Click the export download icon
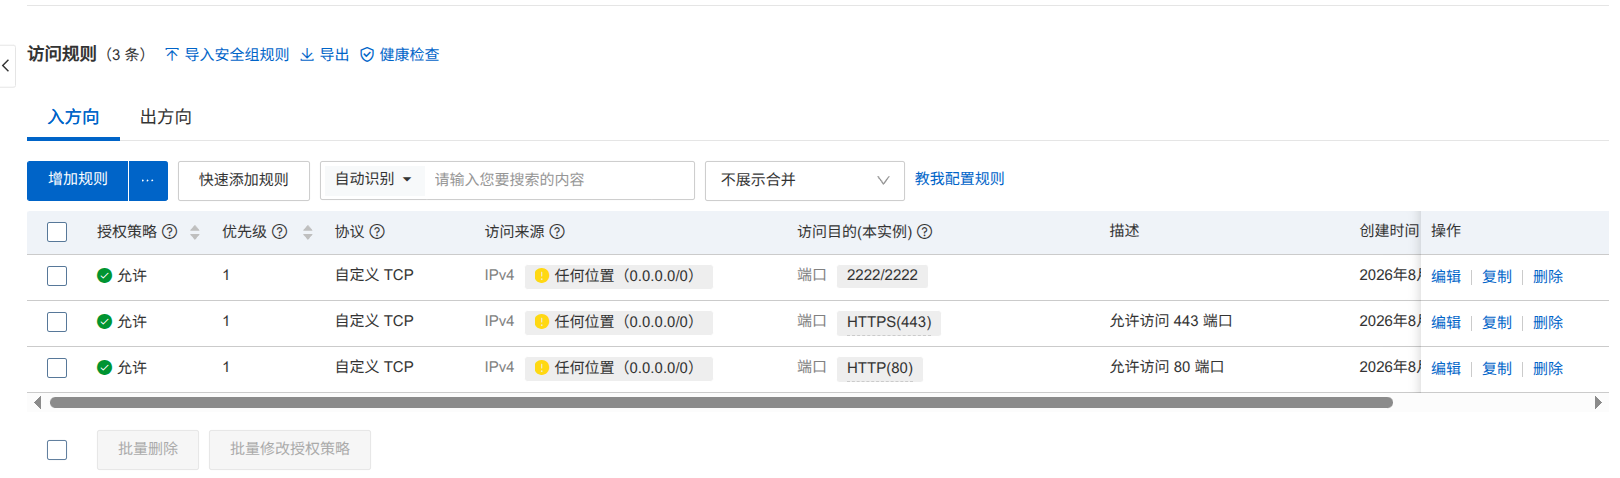Screen dimensions: 1620x478 [307, 55]
